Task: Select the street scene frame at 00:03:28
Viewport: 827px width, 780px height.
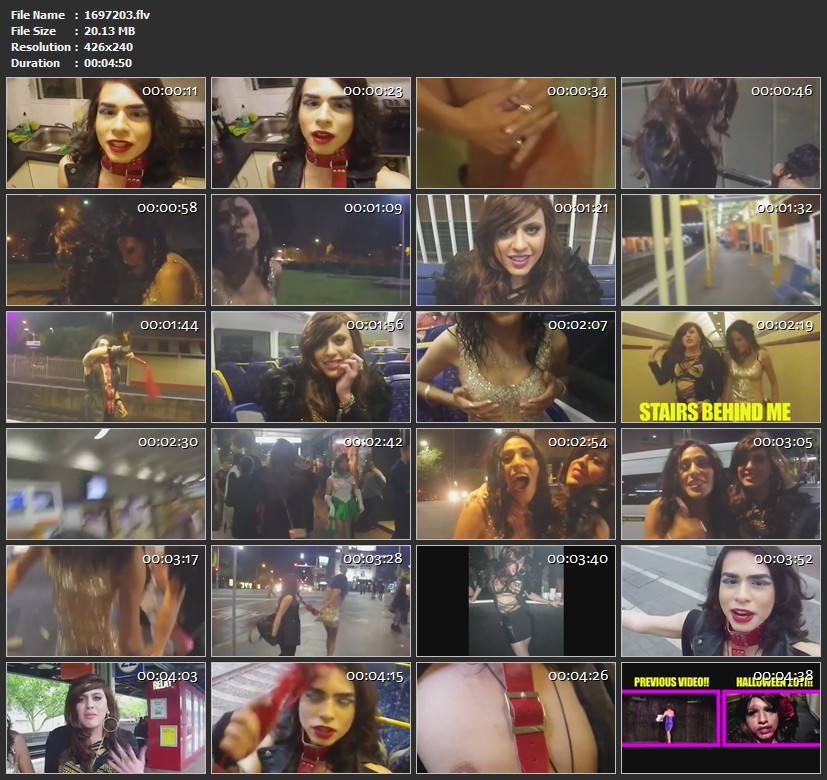Action: pyautogui.click(x=310, y=600)
